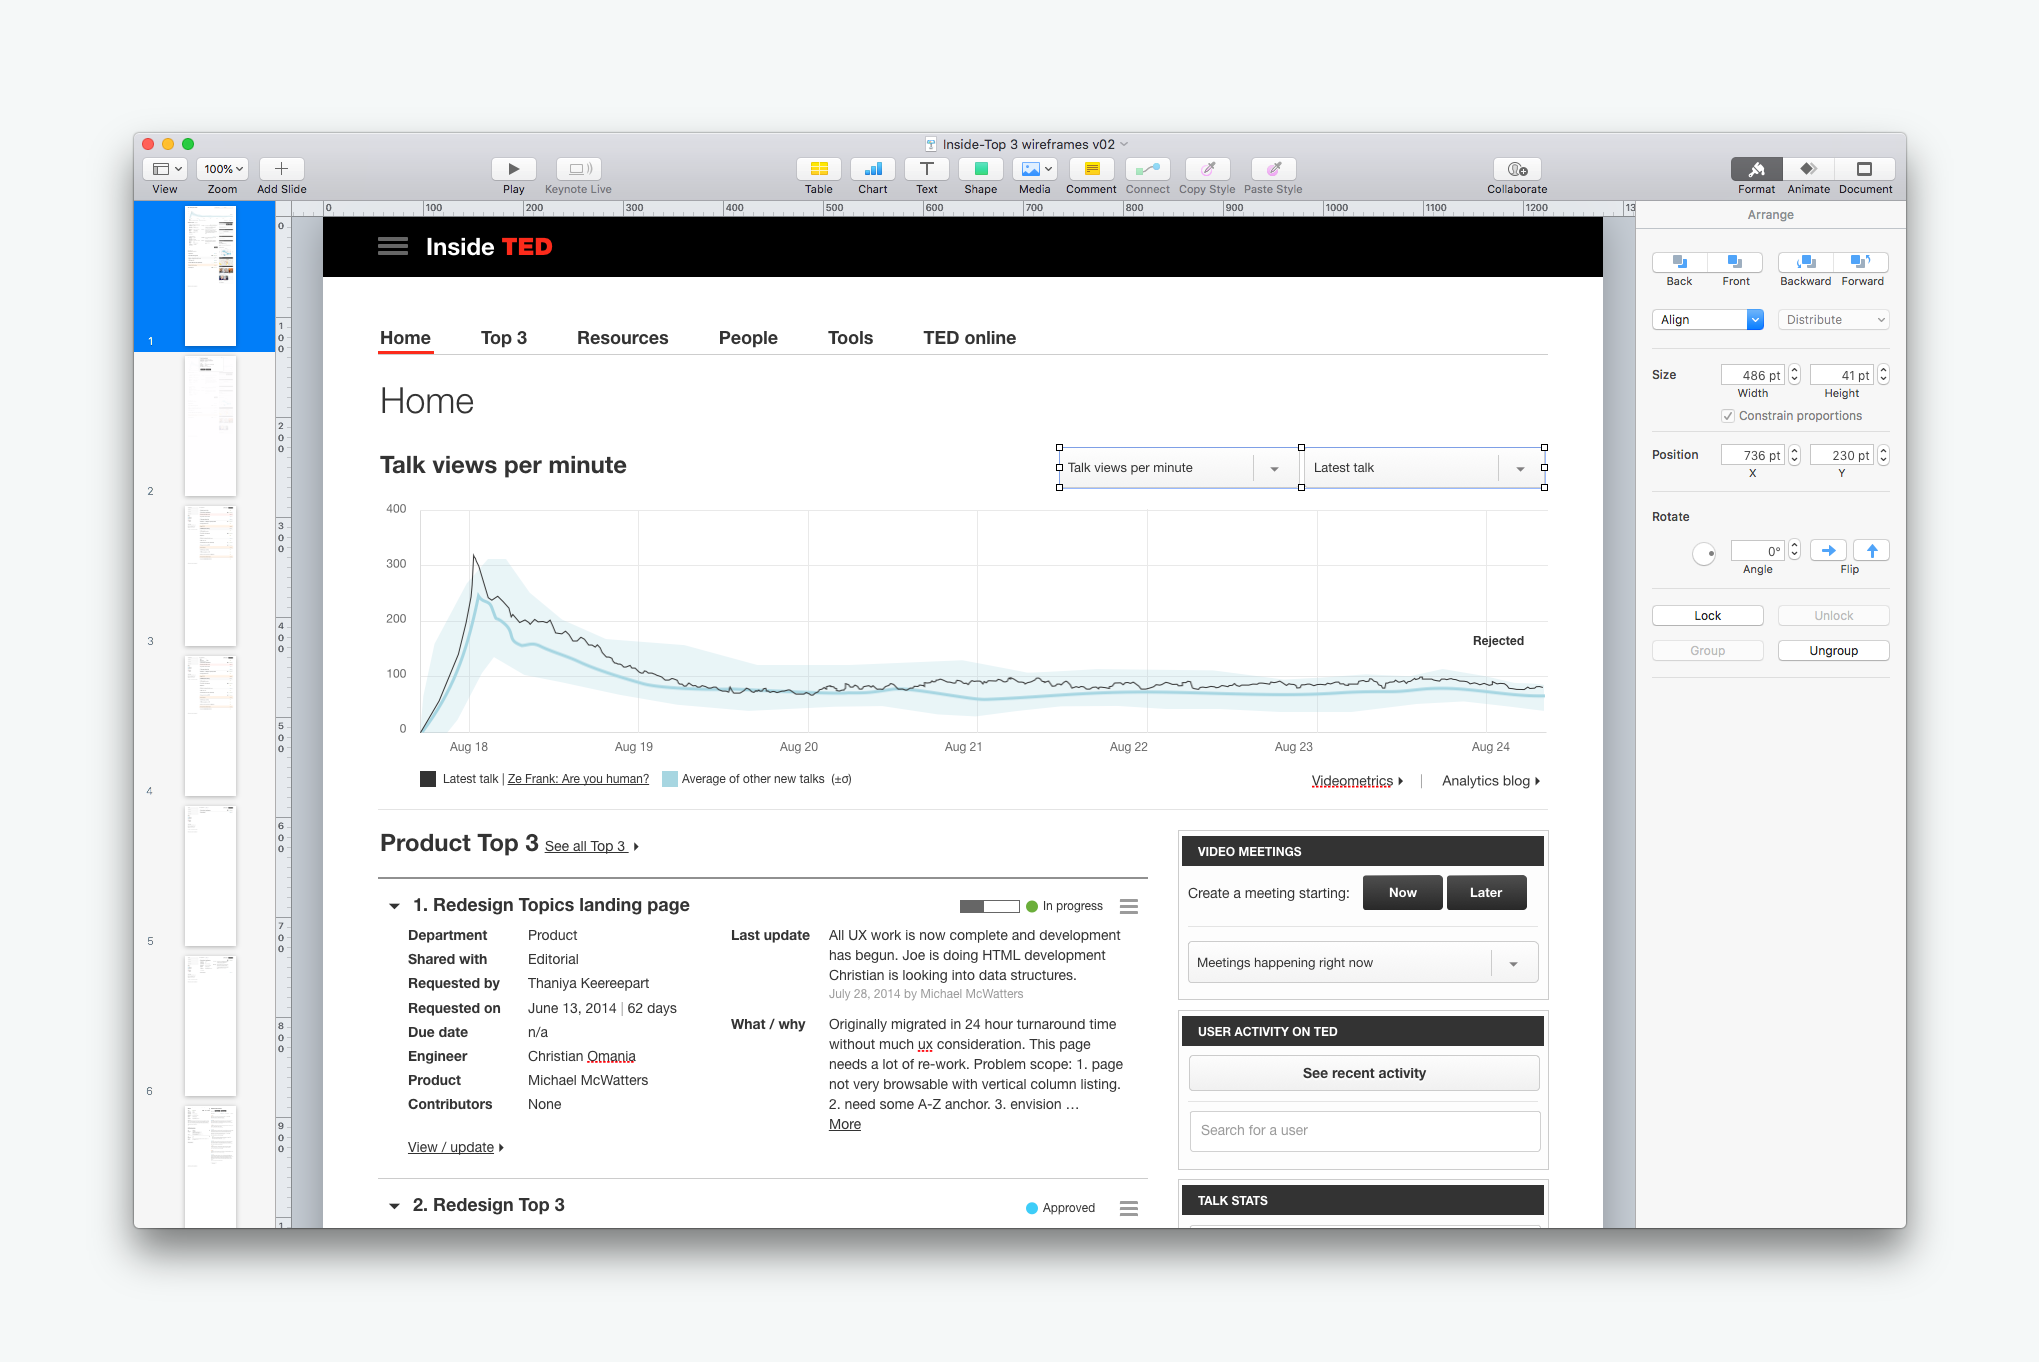Add a Comment
2039x1362 pixels.
click(x=1092, y=169)
